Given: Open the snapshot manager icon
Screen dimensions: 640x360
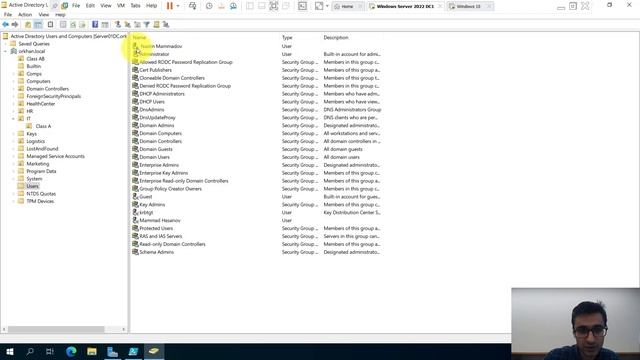Looking at the screenshot, I should pos(233,6).
